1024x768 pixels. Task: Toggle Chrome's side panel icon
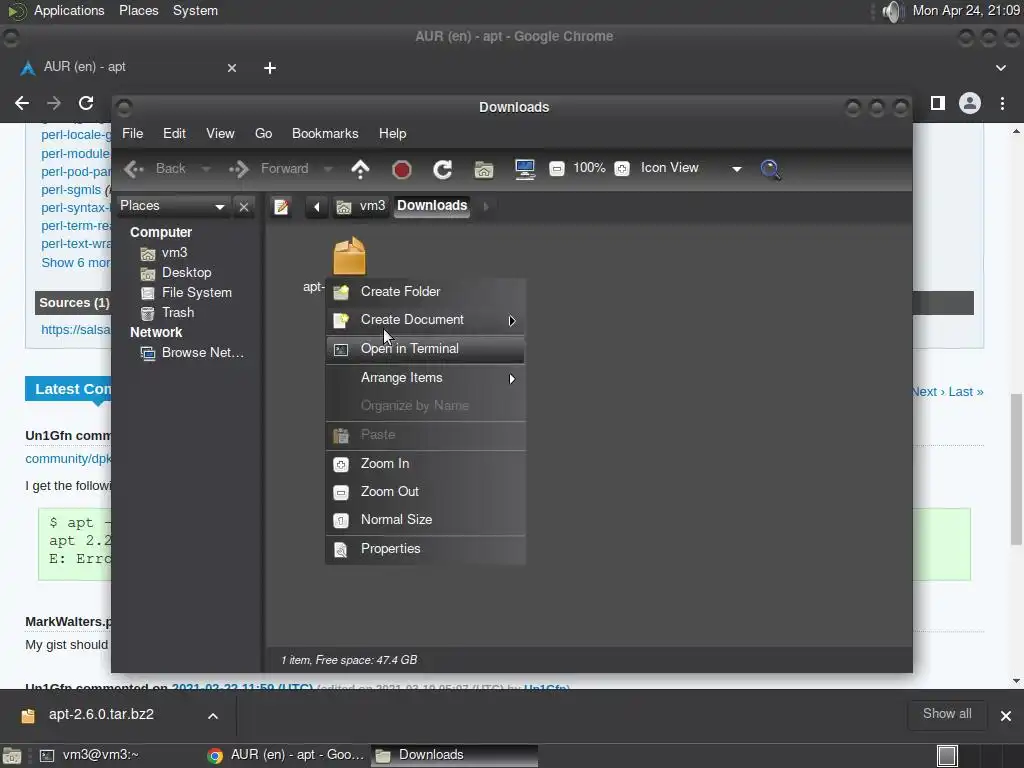point(938,103)
